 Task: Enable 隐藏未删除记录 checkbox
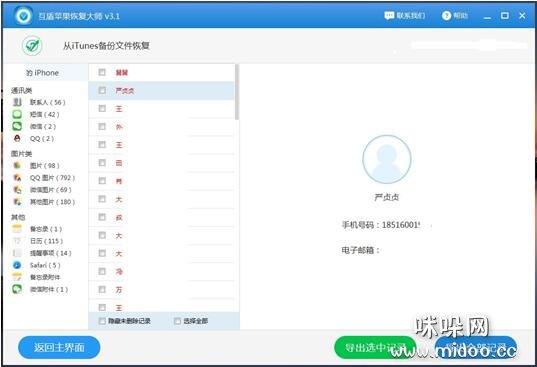point(102,321)
